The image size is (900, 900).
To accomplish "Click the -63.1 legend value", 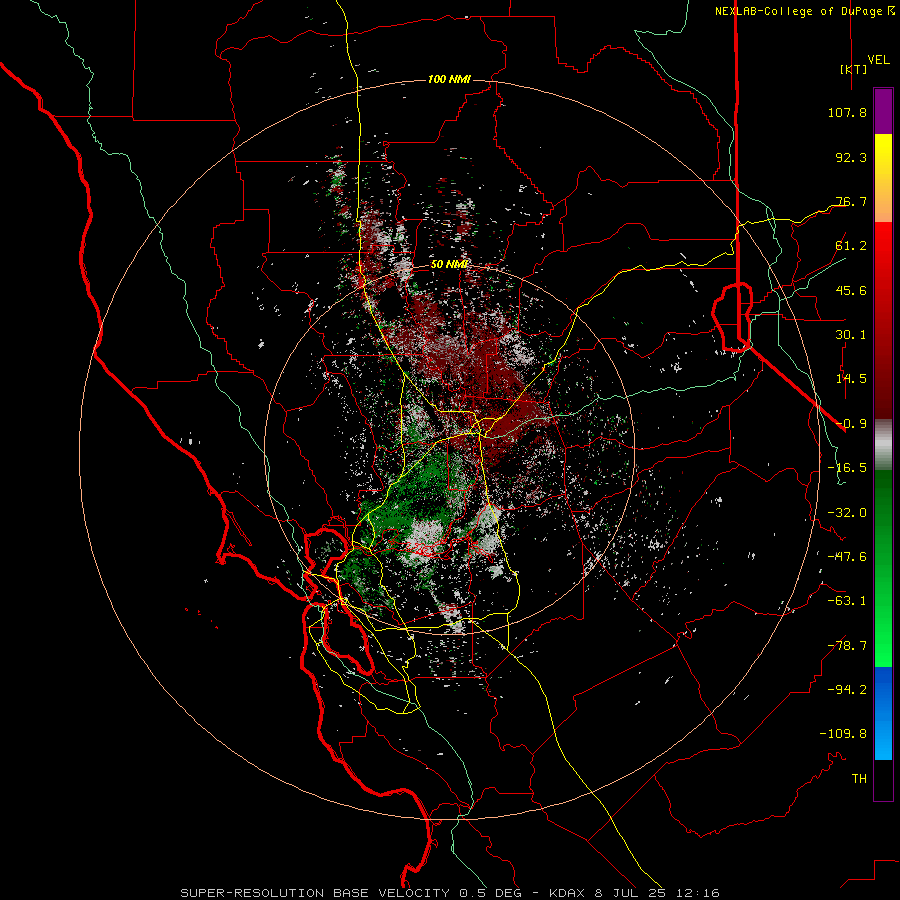I will click(x=847, y=601).
